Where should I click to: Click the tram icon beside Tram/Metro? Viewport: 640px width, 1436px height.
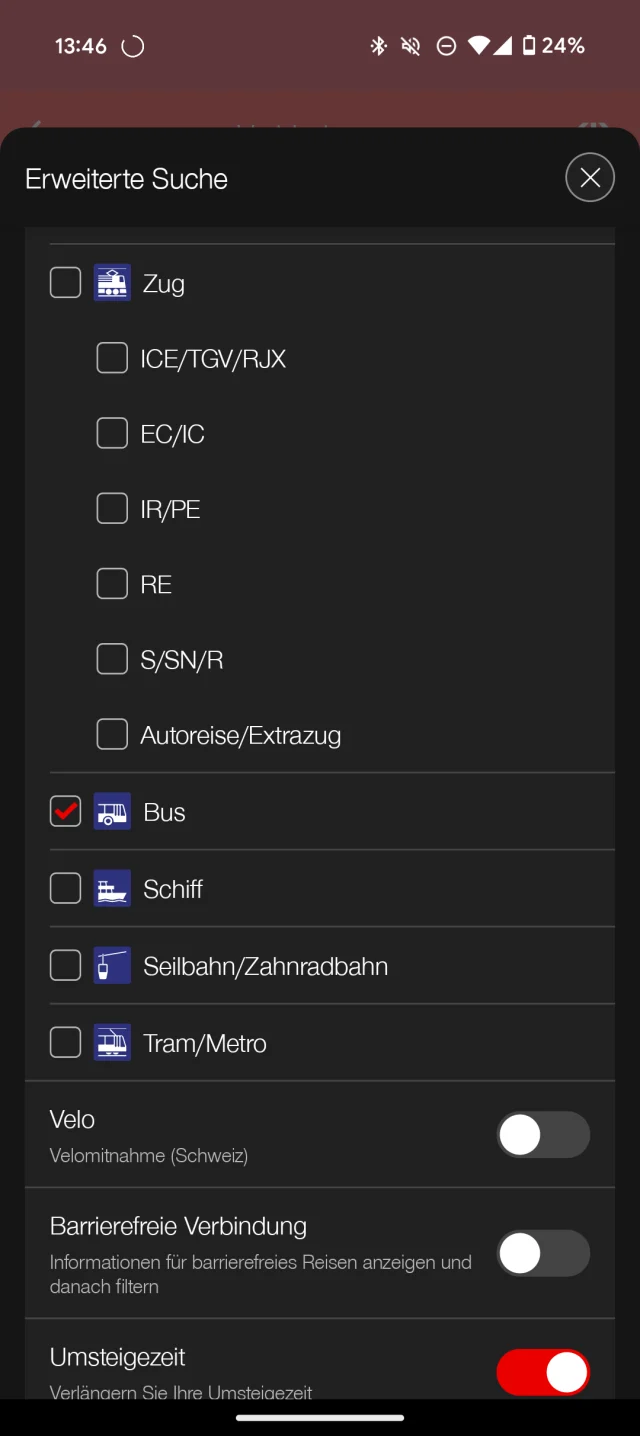pos(112,1043)
